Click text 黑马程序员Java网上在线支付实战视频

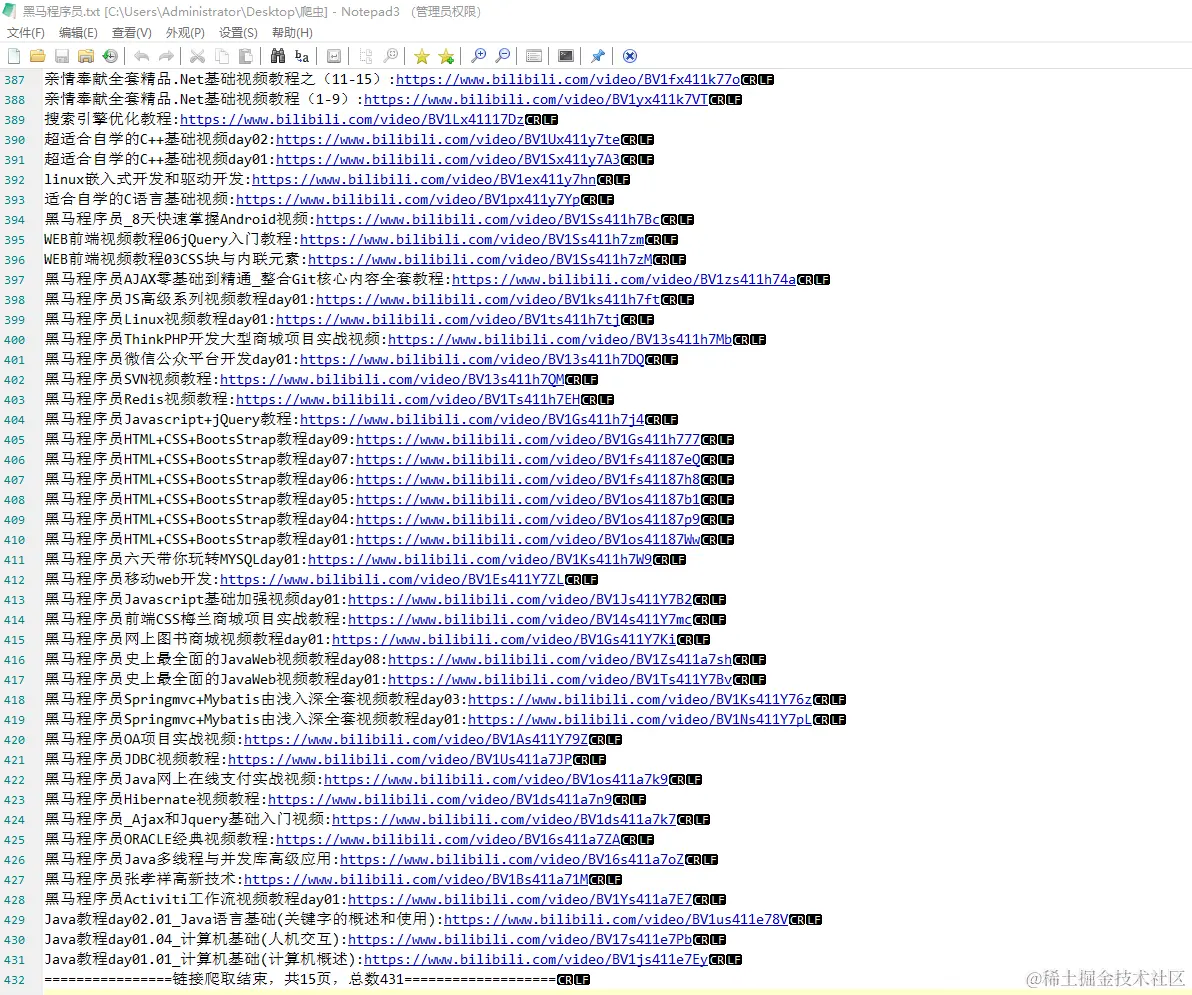tap(180, 779)
